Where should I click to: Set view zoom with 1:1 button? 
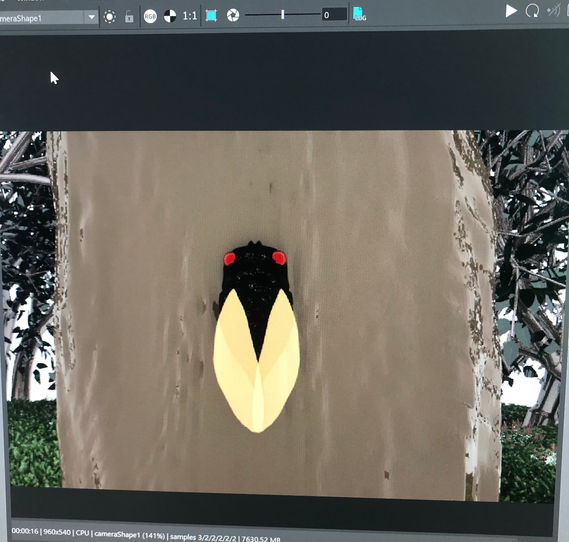point(190,16)
